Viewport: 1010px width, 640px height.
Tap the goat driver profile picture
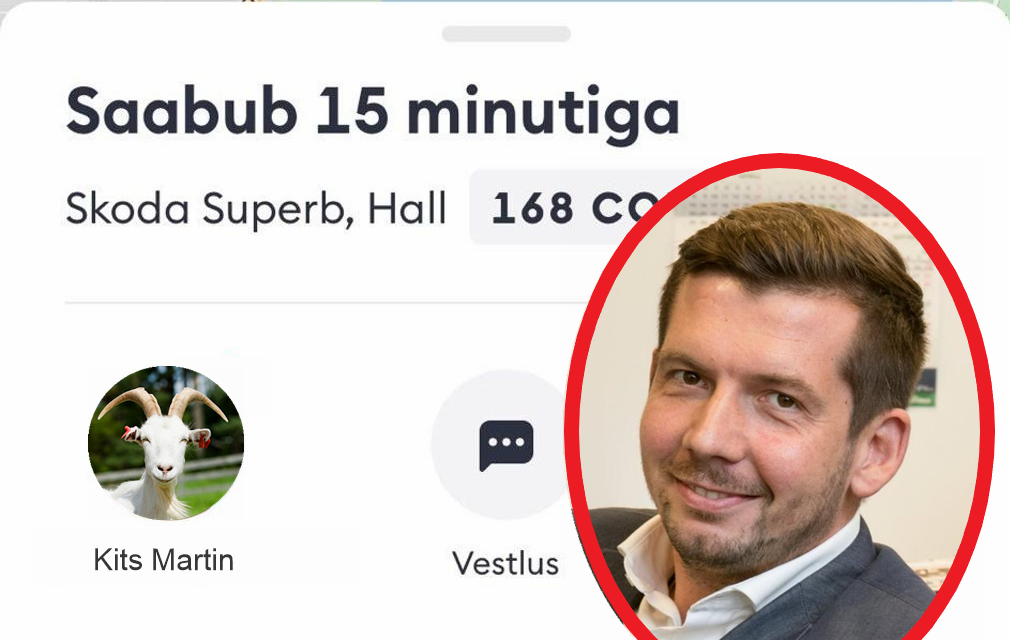click(166, 443)
